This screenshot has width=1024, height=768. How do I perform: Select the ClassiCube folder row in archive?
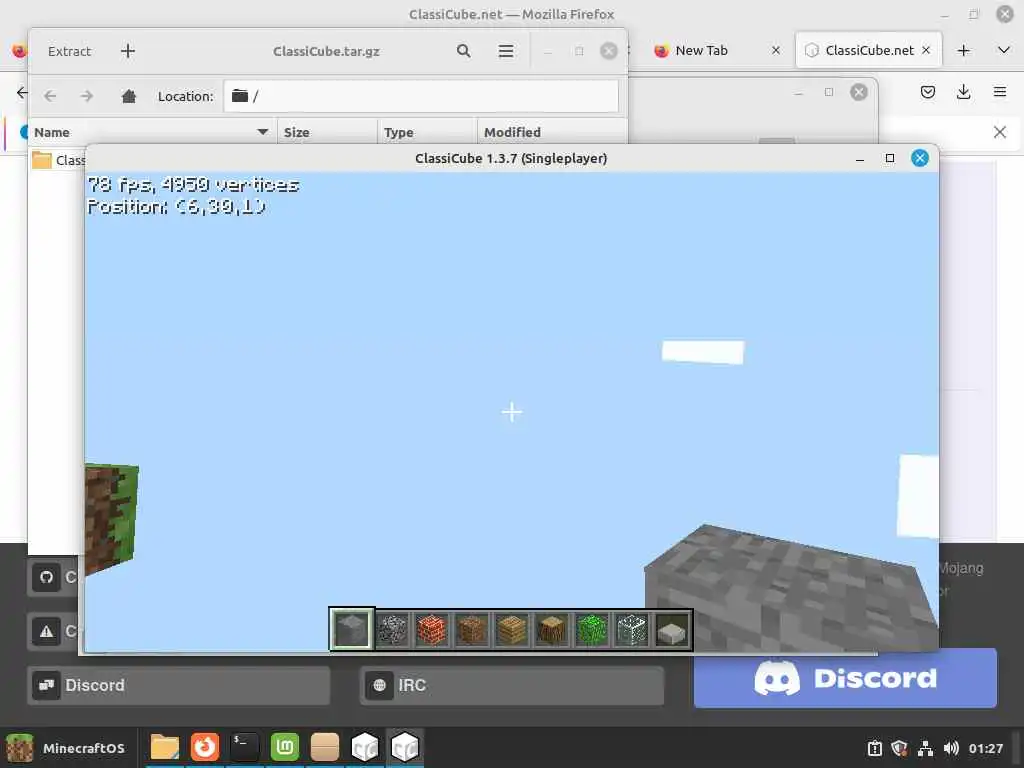tap(57, 160)
